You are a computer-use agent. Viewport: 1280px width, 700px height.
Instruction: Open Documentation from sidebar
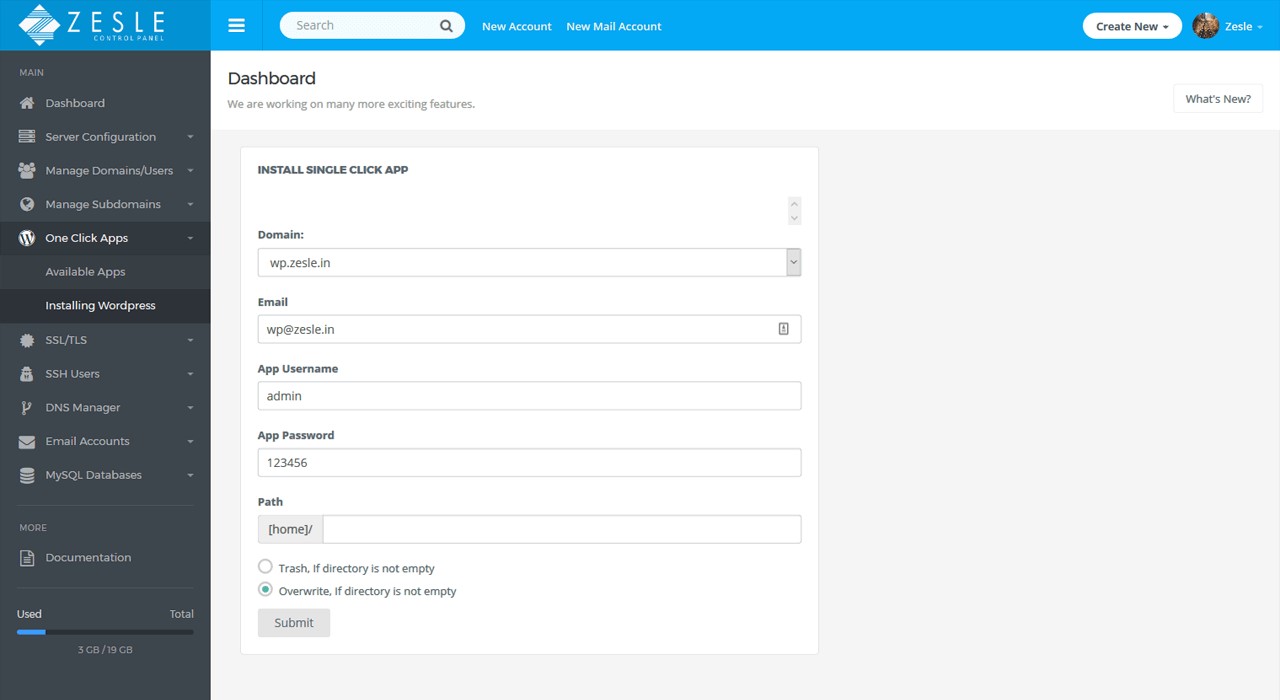pyautogui.click(x=88, y=558)
